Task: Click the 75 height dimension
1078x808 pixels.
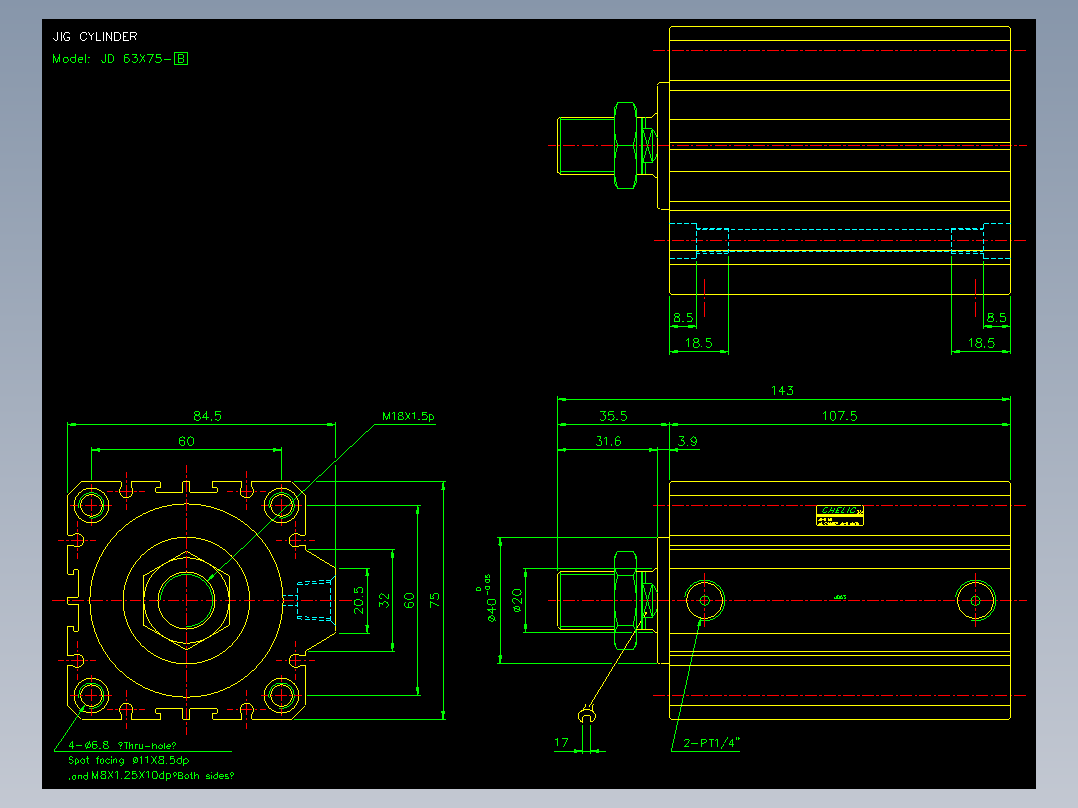Action: 434,600
